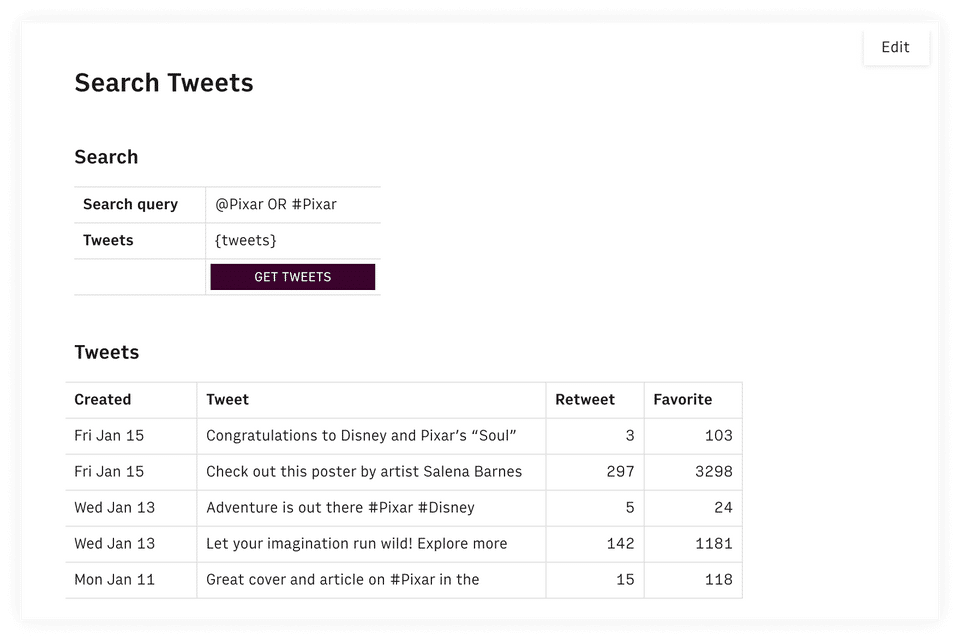Click the Retweet column header
This screenshot has height=640, width=960.
[585, 400]
